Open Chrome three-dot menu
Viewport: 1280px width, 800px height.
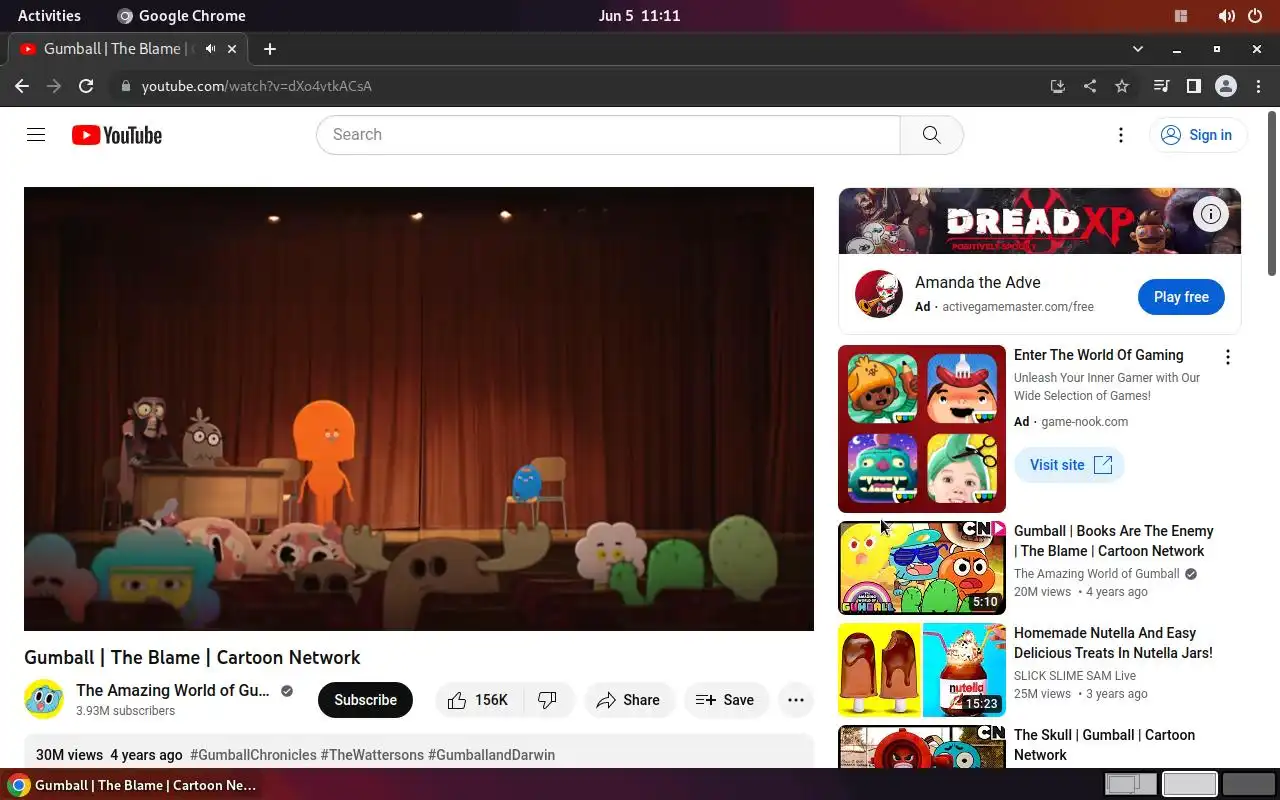click(1258, 86)
